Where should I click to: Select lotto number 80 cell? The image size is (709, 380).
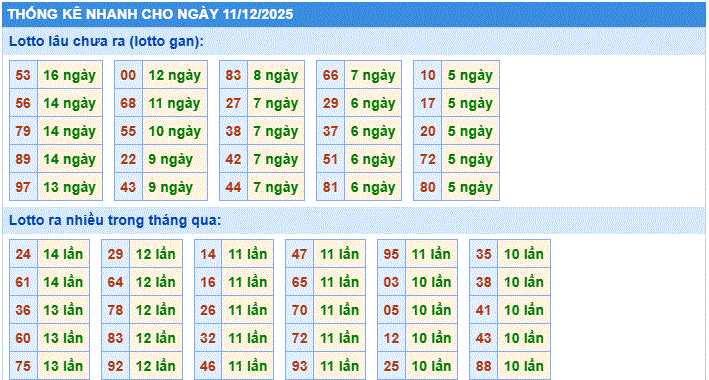click(x=428, y=187)
